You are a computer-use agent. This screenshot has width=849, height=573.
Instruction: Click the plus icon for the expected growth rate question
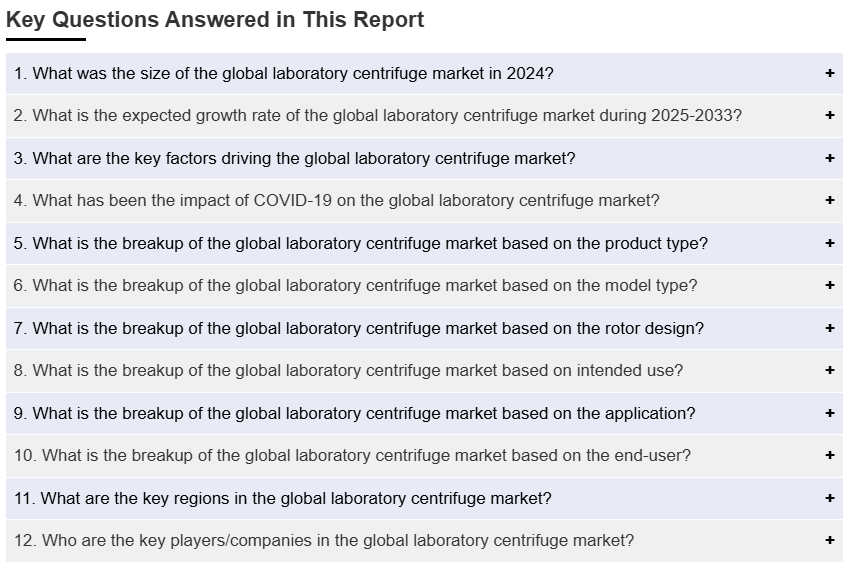point(830,115)
